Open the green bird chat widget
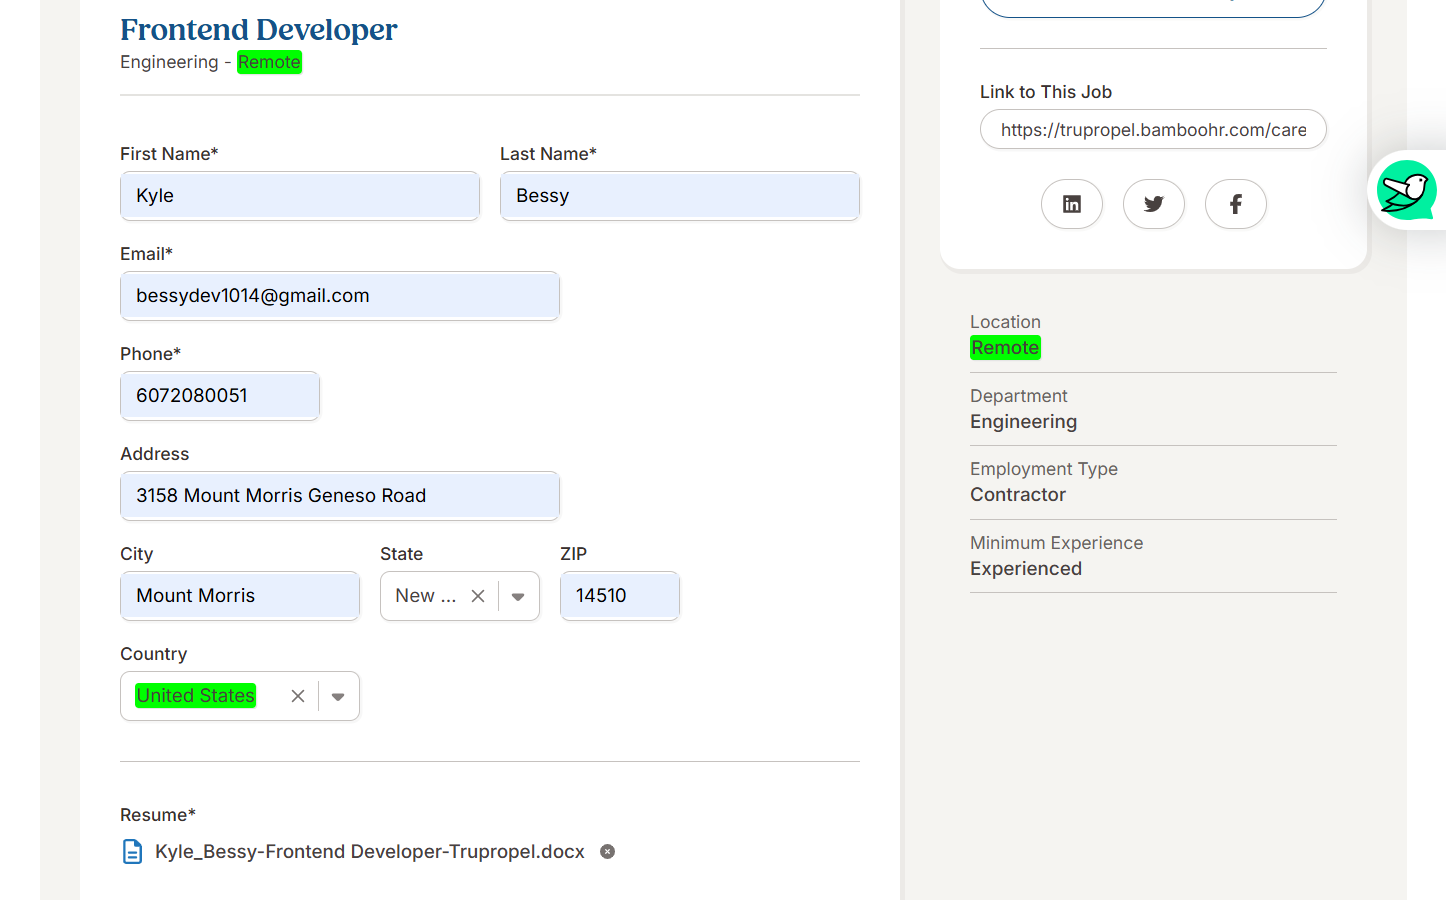Screen dimensions: 1446x900 1406,190
